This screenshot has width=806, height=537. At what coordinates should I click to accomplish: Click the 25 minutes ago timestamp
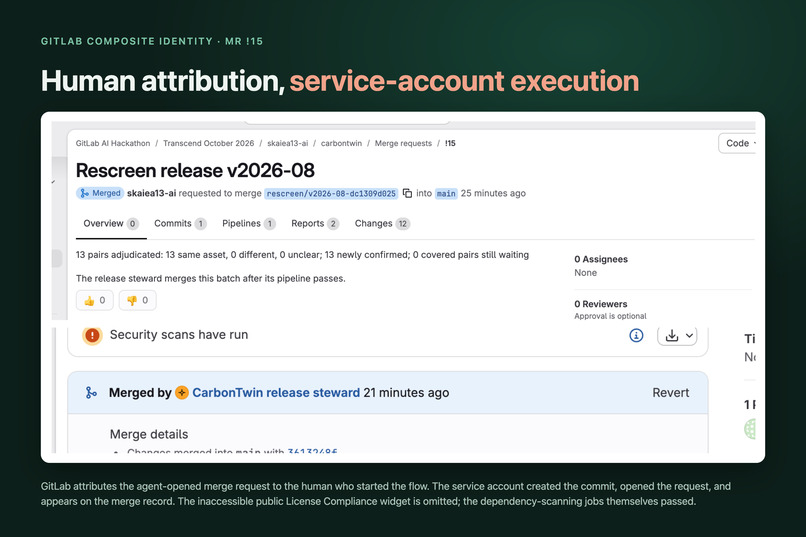tap(493, 193)
